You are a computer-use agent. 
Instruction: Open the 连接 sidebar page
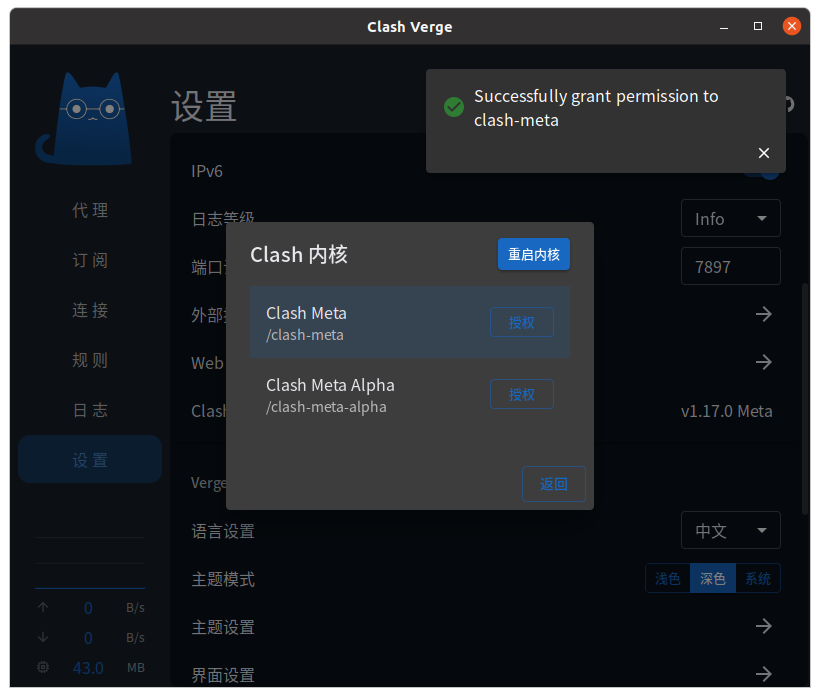pyautogui.click(x=90, y=310)
